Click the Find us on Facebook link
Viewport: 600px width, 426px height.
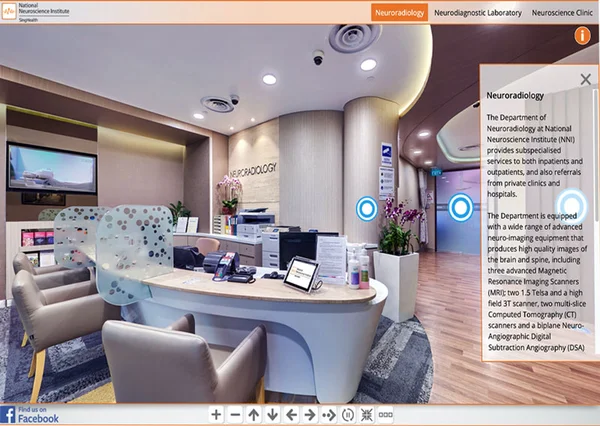click(x=30, y=414)
